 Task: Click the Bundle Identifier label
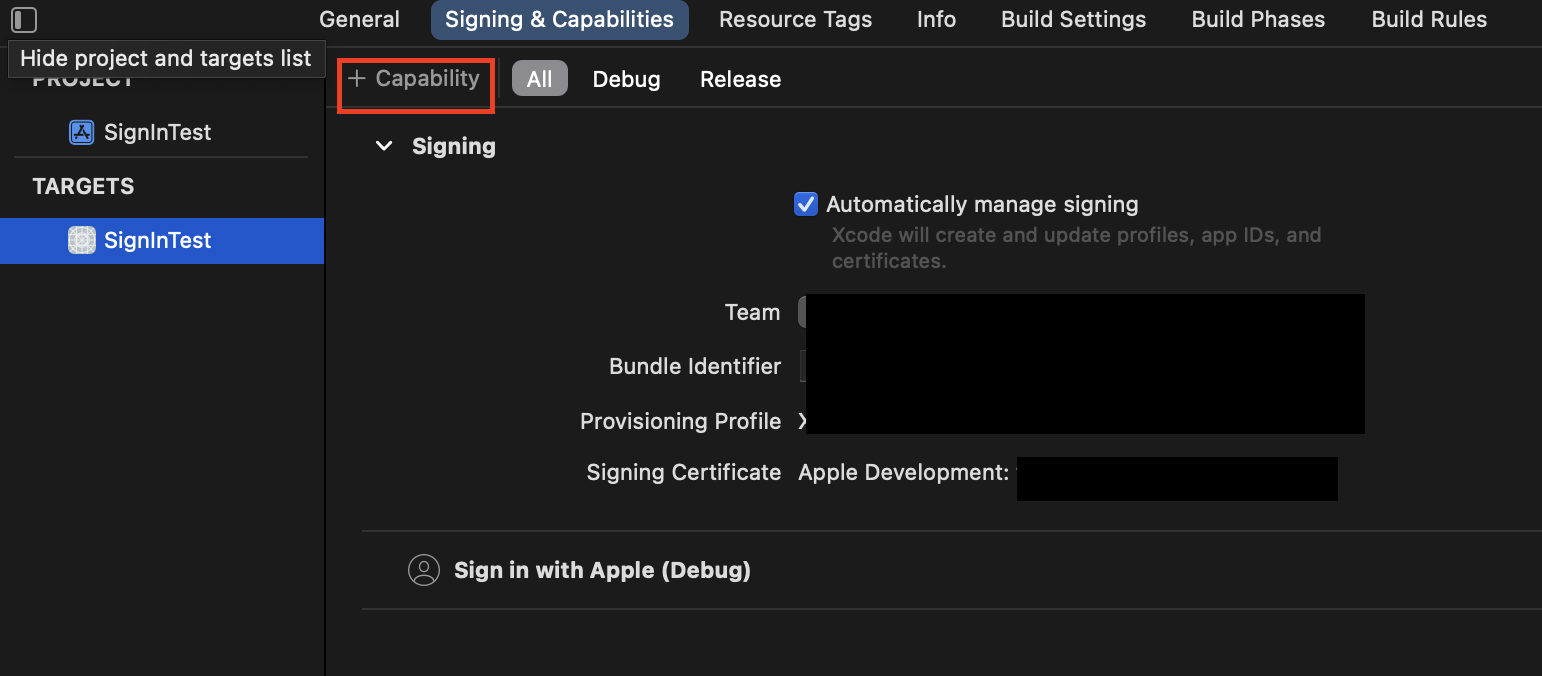pos(695,366)
